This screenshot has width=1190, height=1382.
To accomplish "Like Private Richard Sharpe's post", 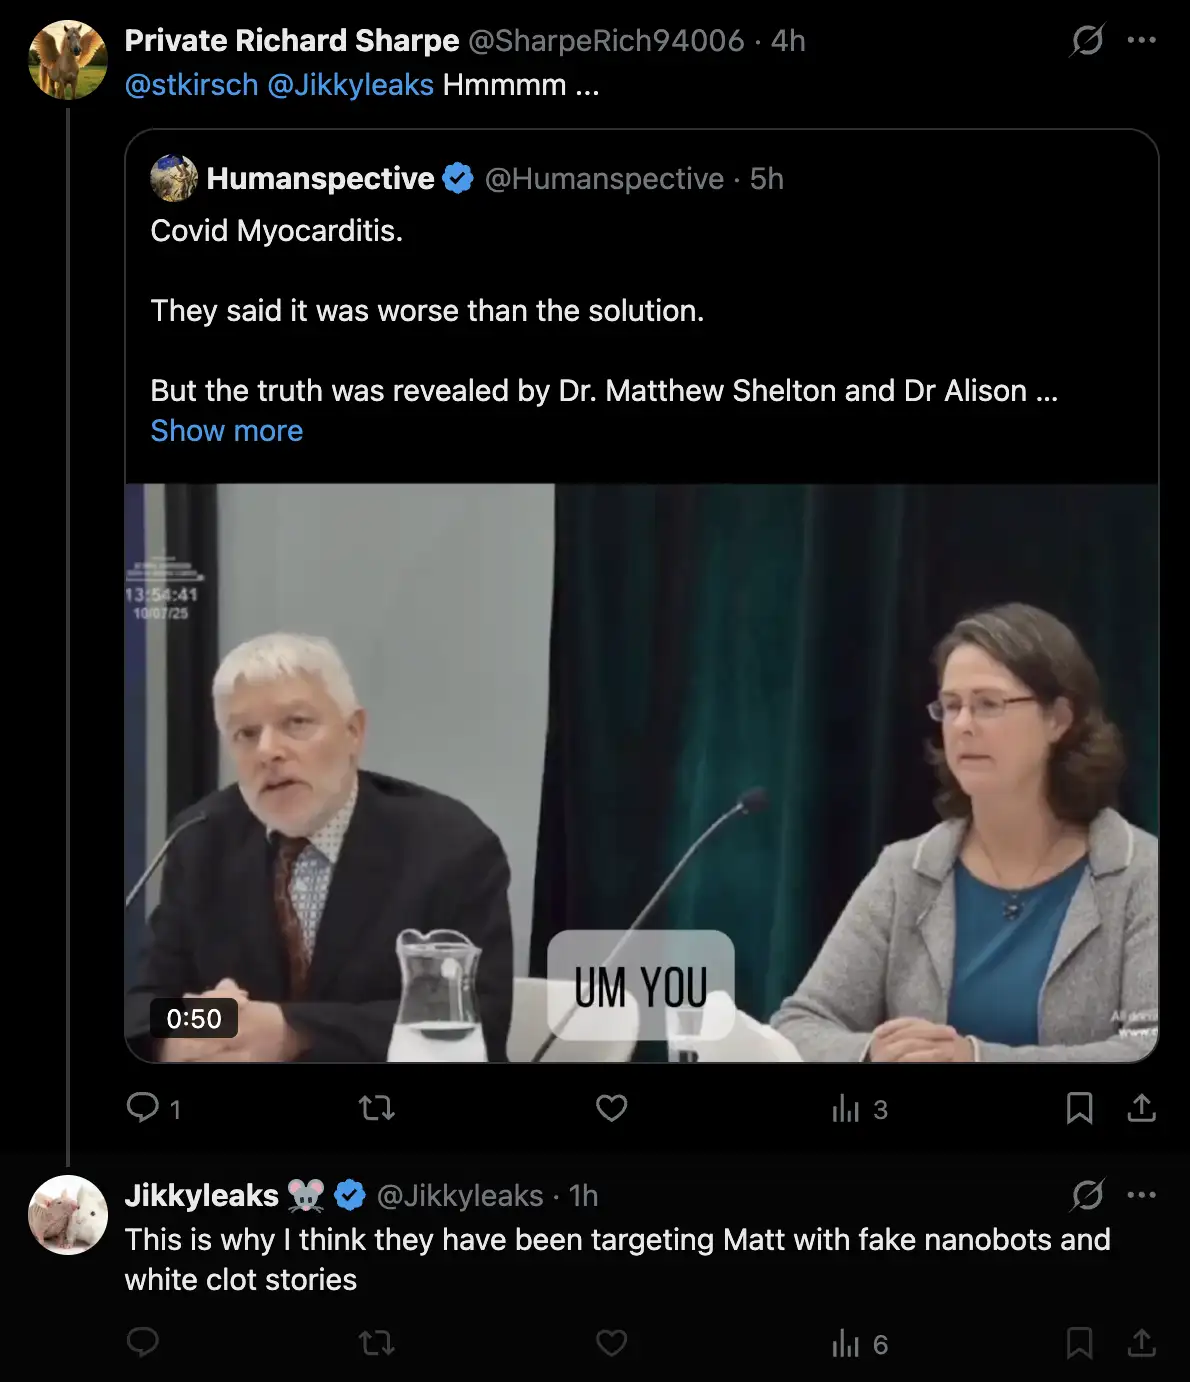I will (x=611, y=1108).
